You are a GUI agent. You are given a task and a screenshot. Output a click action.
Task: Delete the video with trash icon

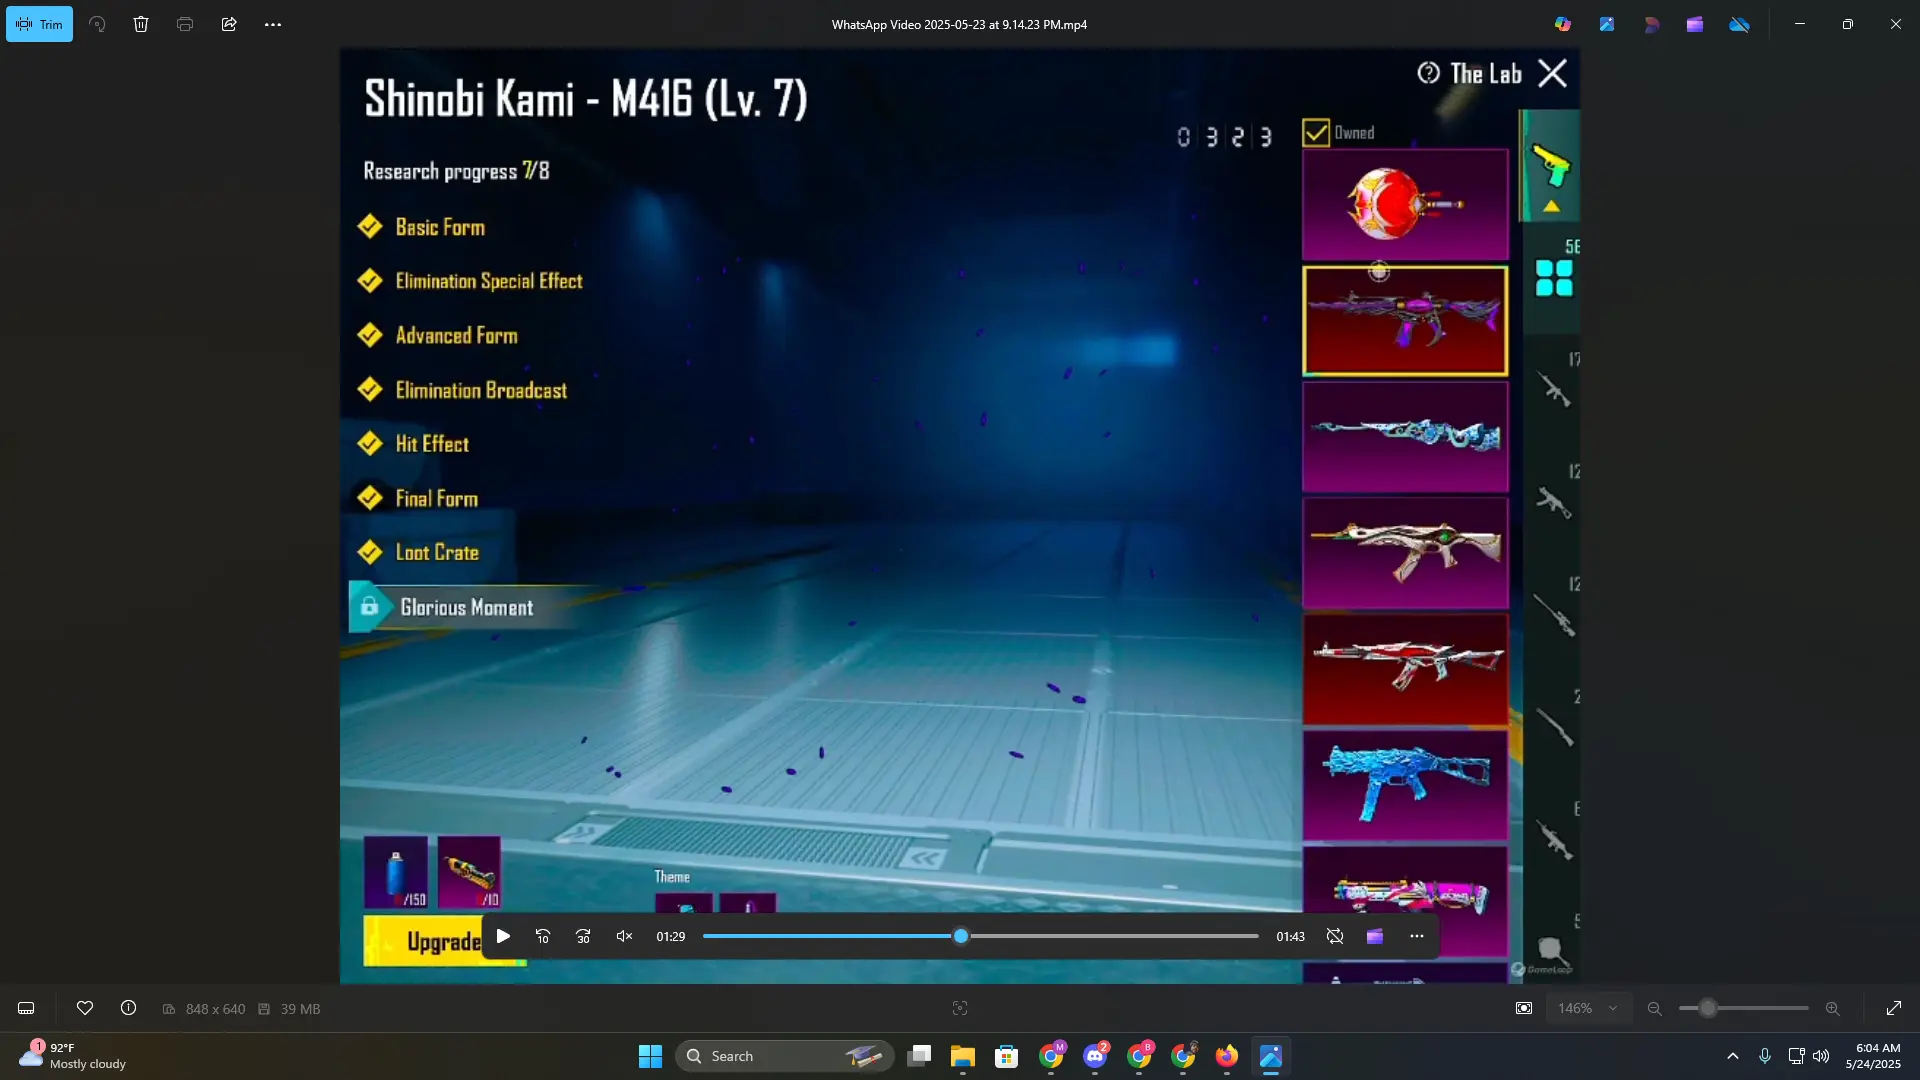point(141,24)
